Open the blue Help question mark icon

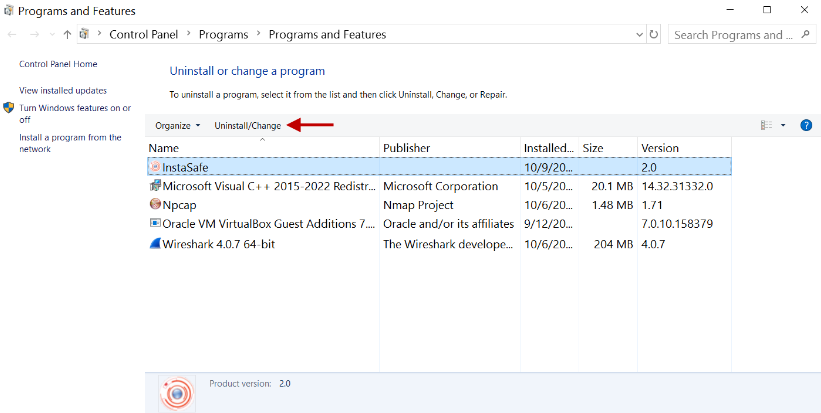point(806,125)
